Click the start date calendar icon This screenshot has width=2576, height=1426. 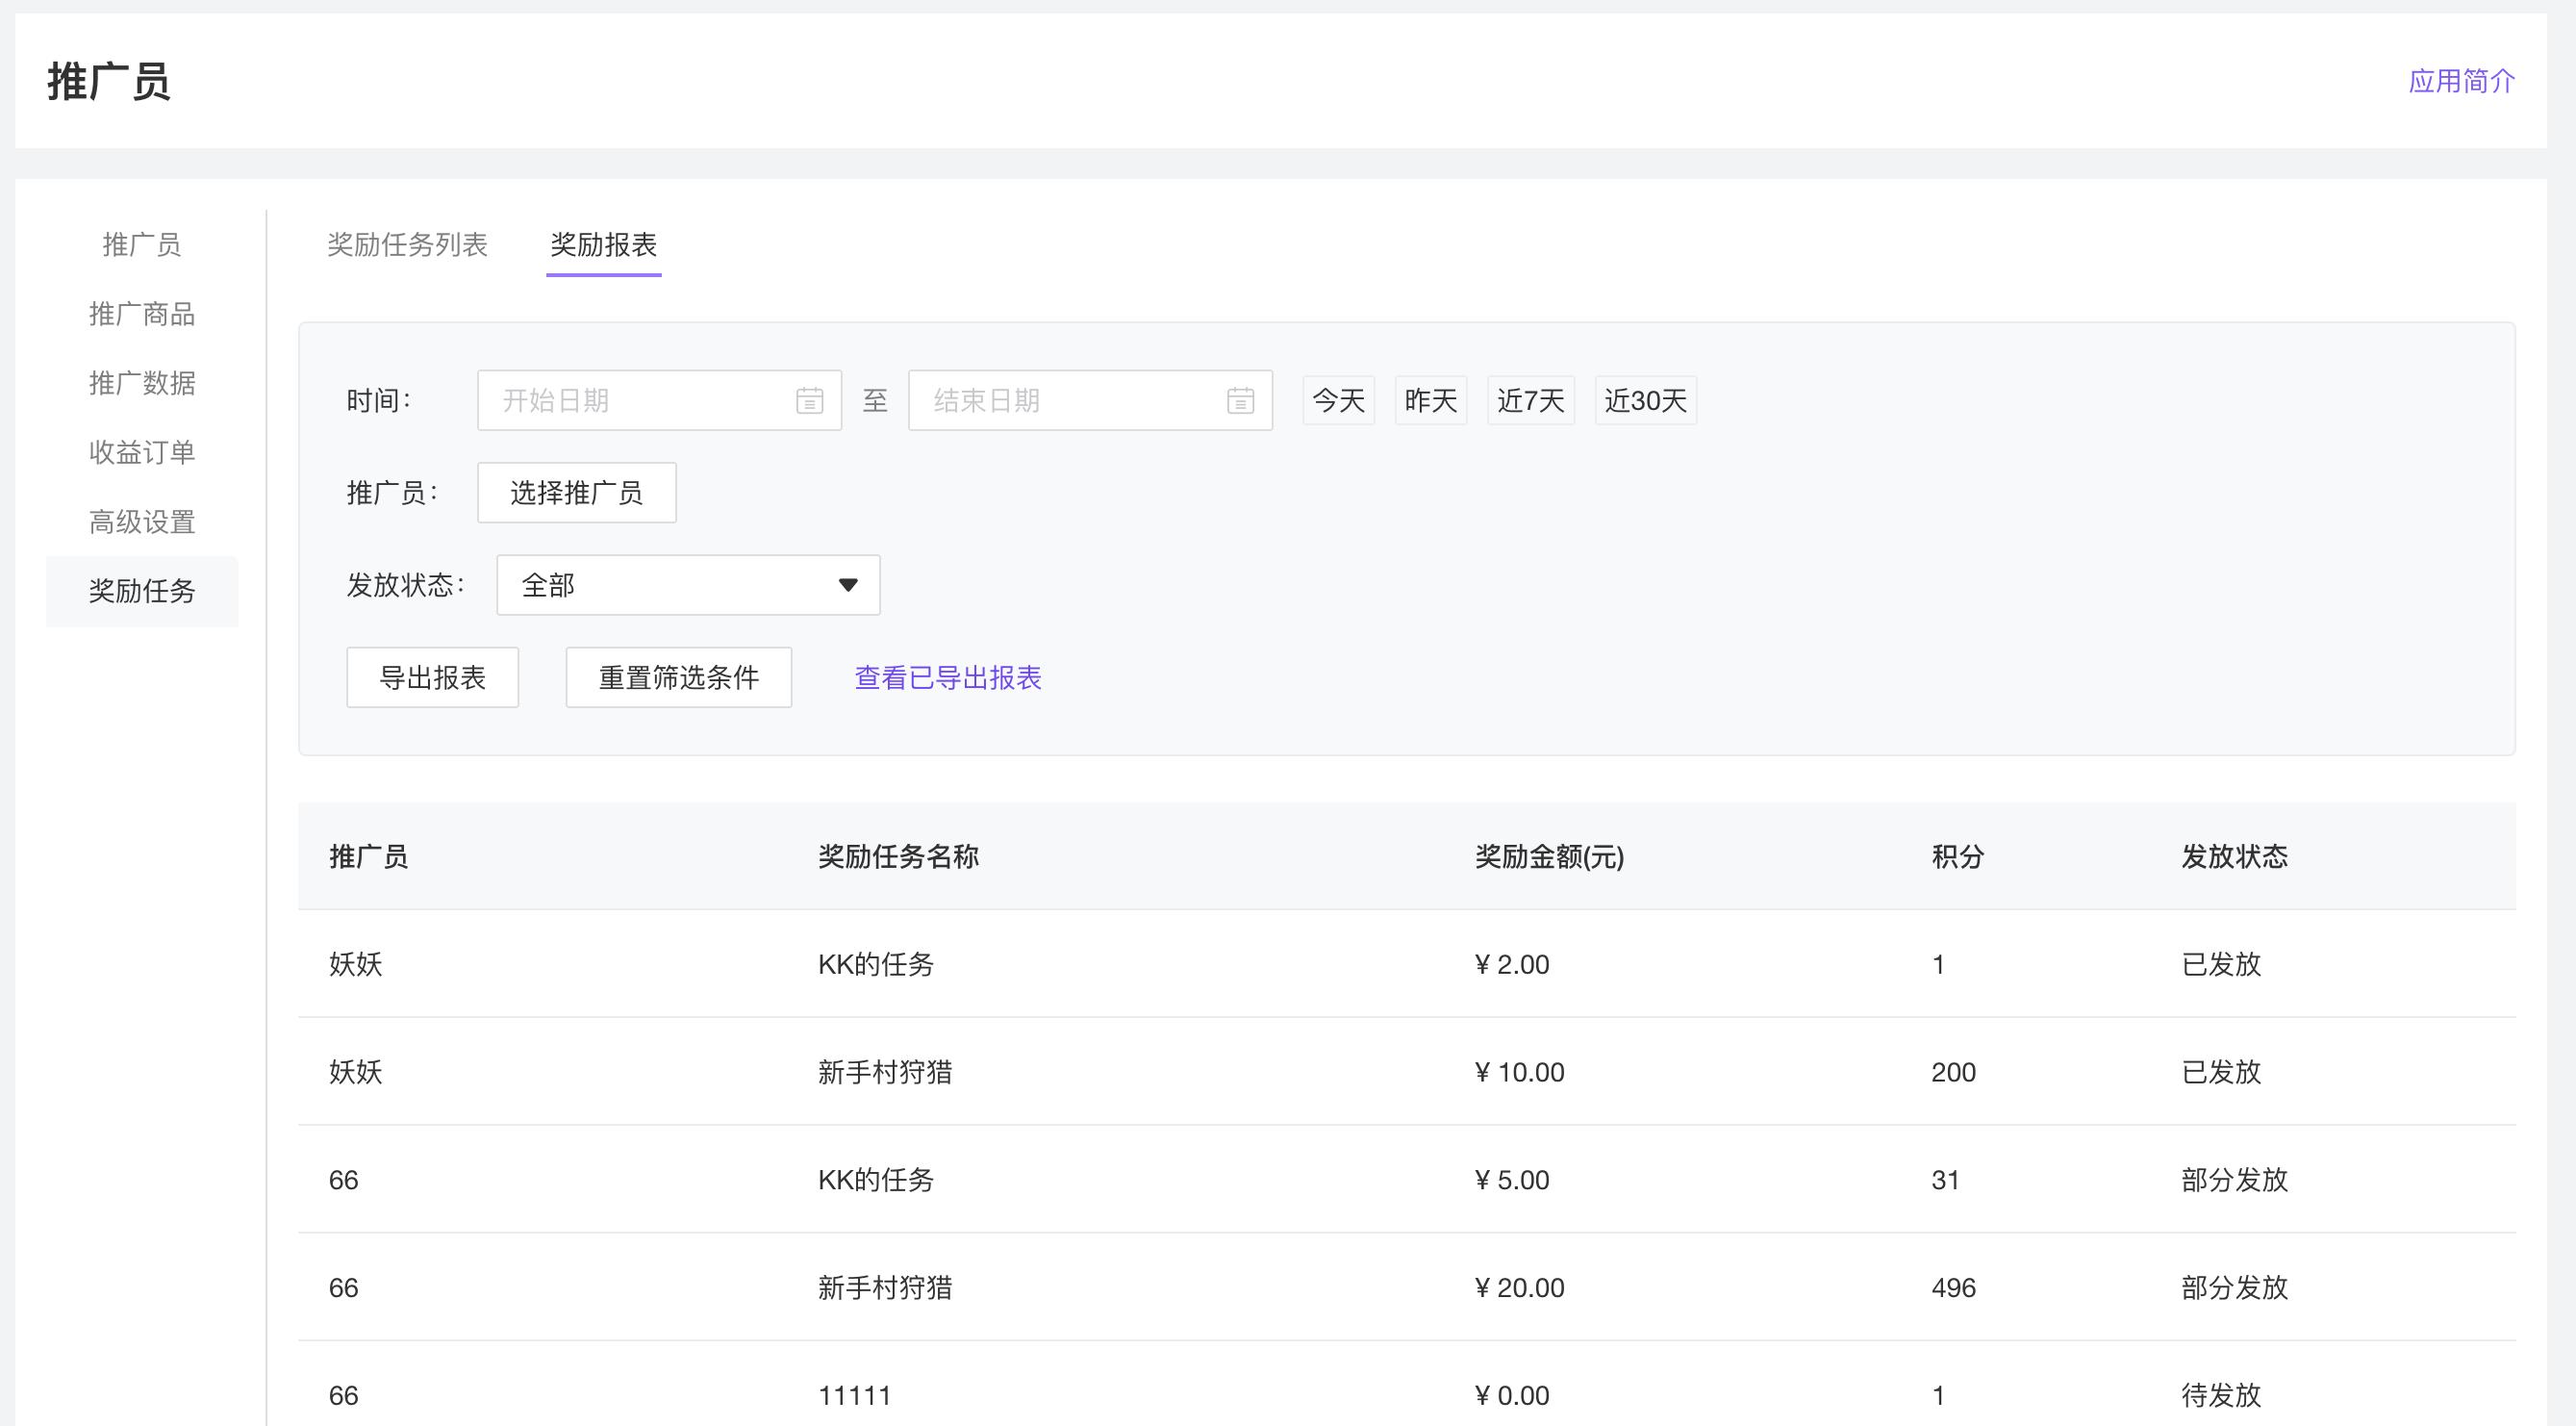click(809, 401)
